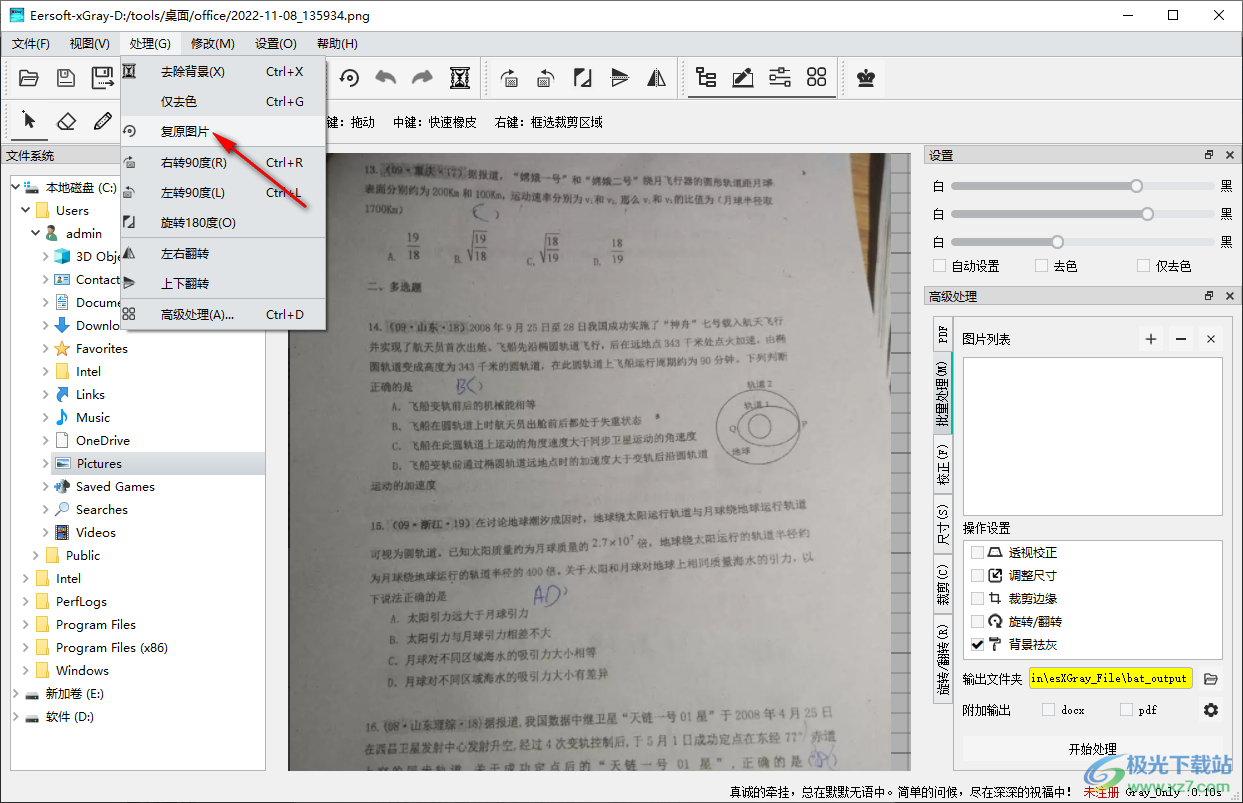Expand the Pictures folder node
Screen dimensions: 1243x803
tap(46, 463)
